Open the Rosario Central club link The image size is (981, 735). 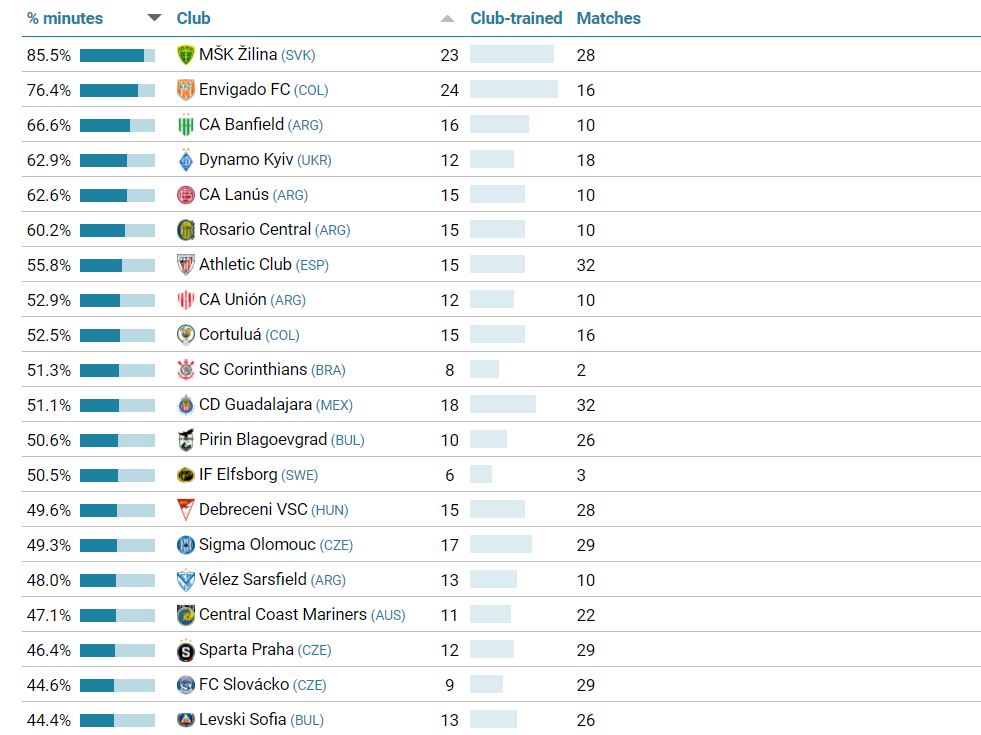(255, 230)
